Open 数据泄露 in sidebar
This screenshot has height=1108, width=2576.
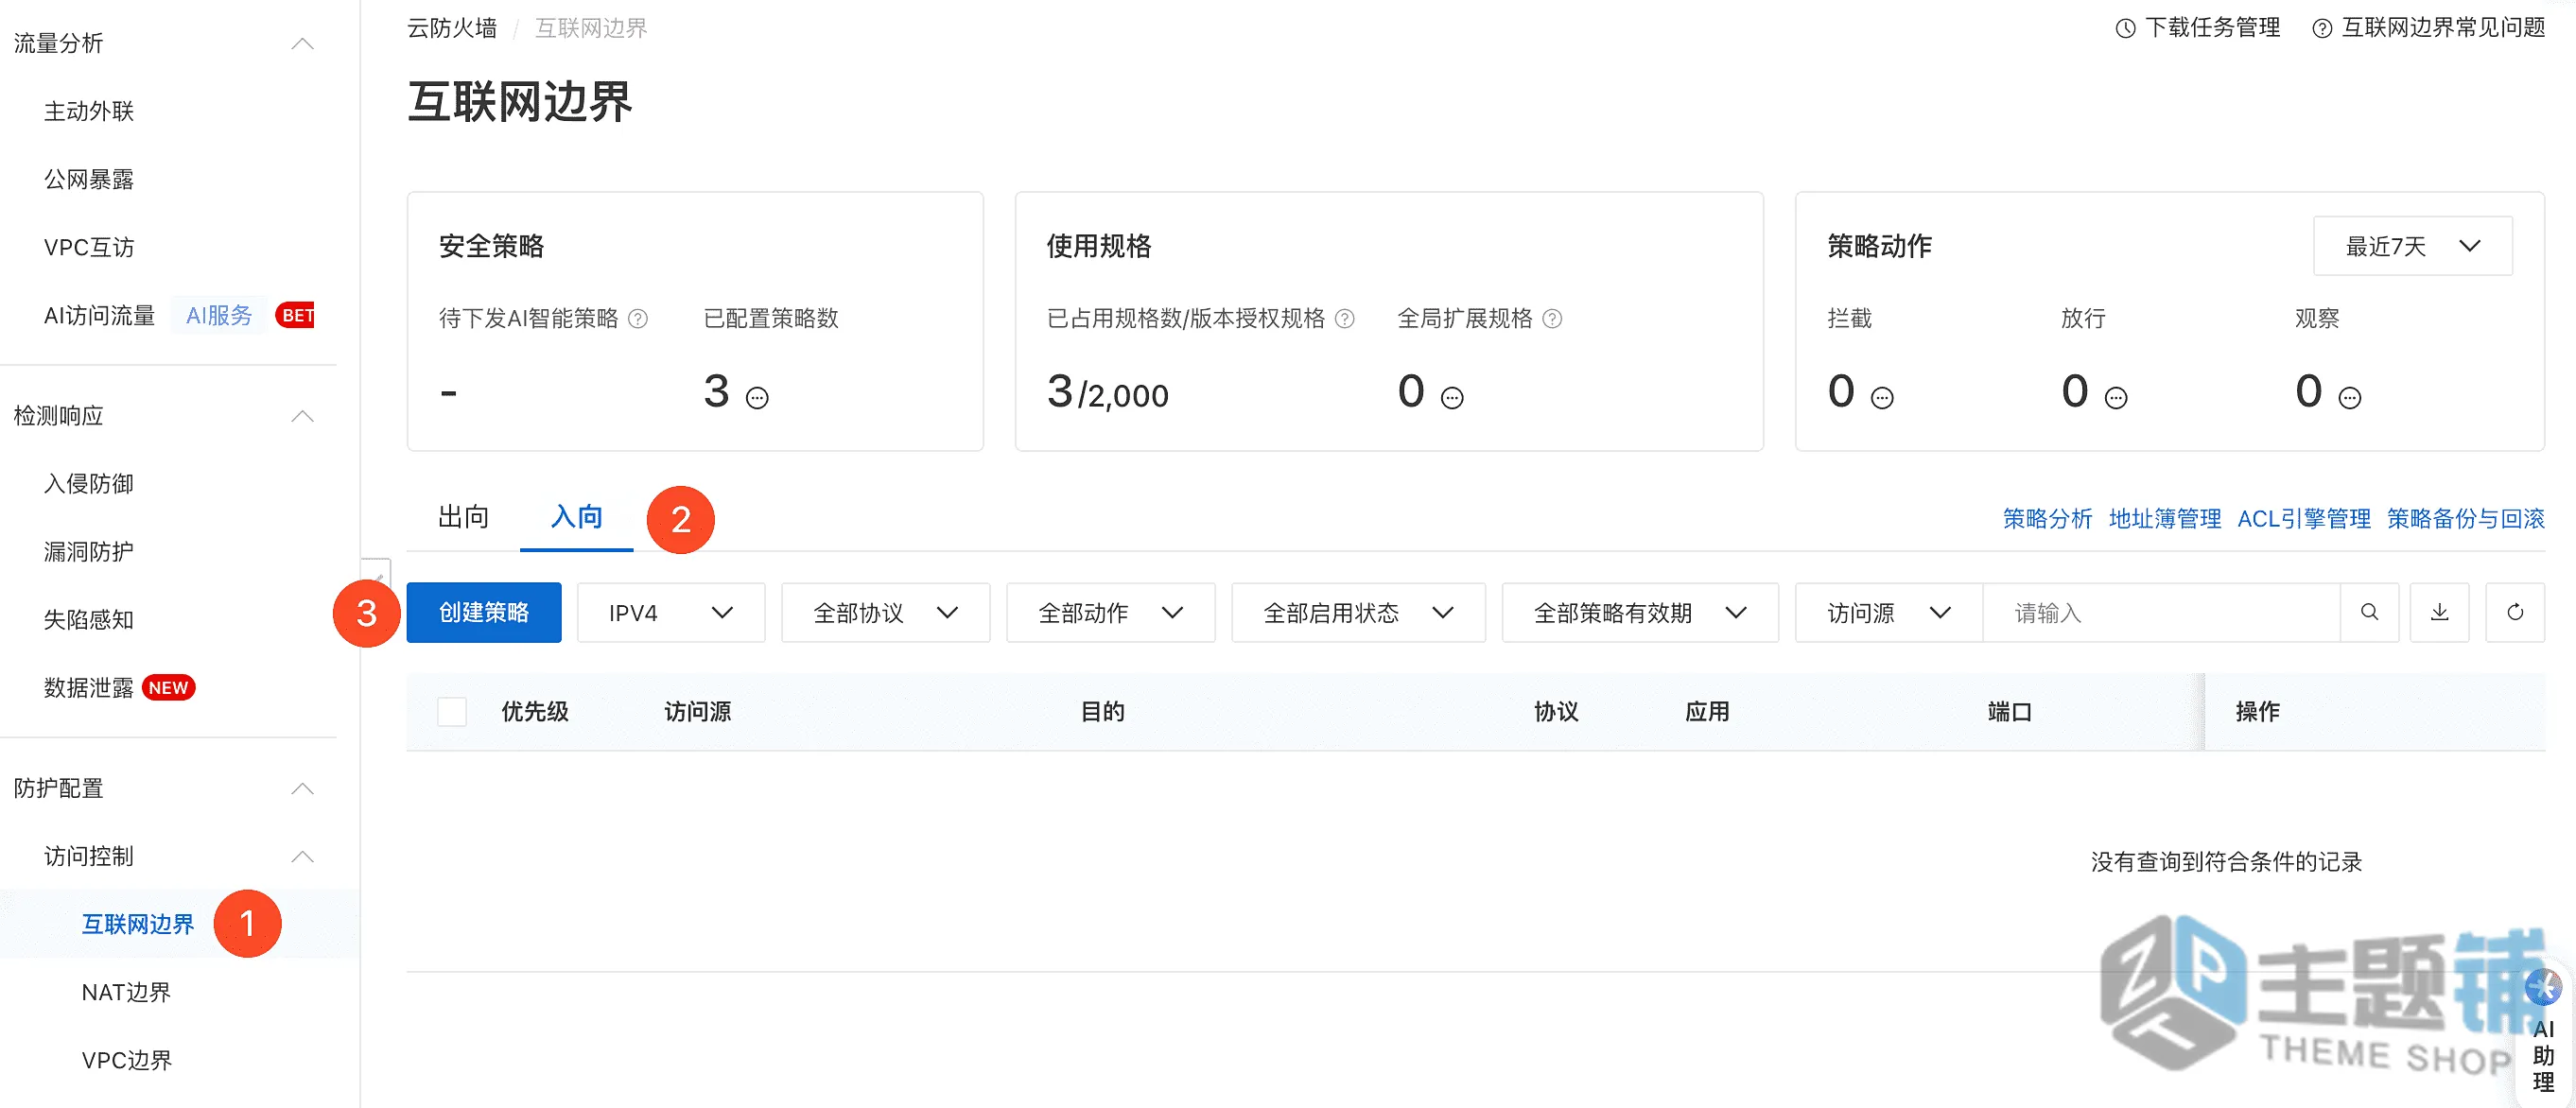[89, 688]
